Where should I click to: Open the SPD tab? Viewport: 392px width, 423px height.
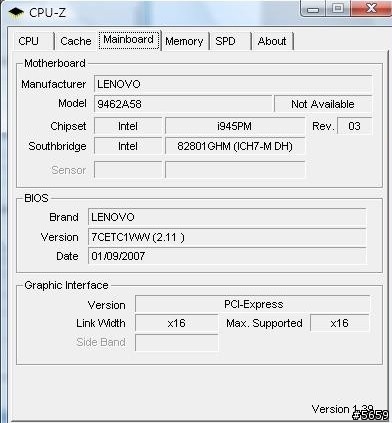[230, 41]
